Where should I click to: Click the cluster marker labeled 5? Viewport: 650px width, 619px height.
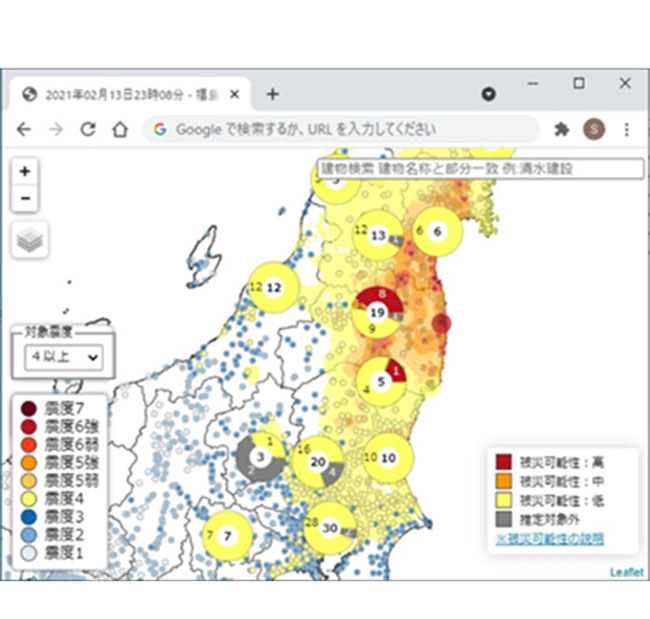pos(381,382)
